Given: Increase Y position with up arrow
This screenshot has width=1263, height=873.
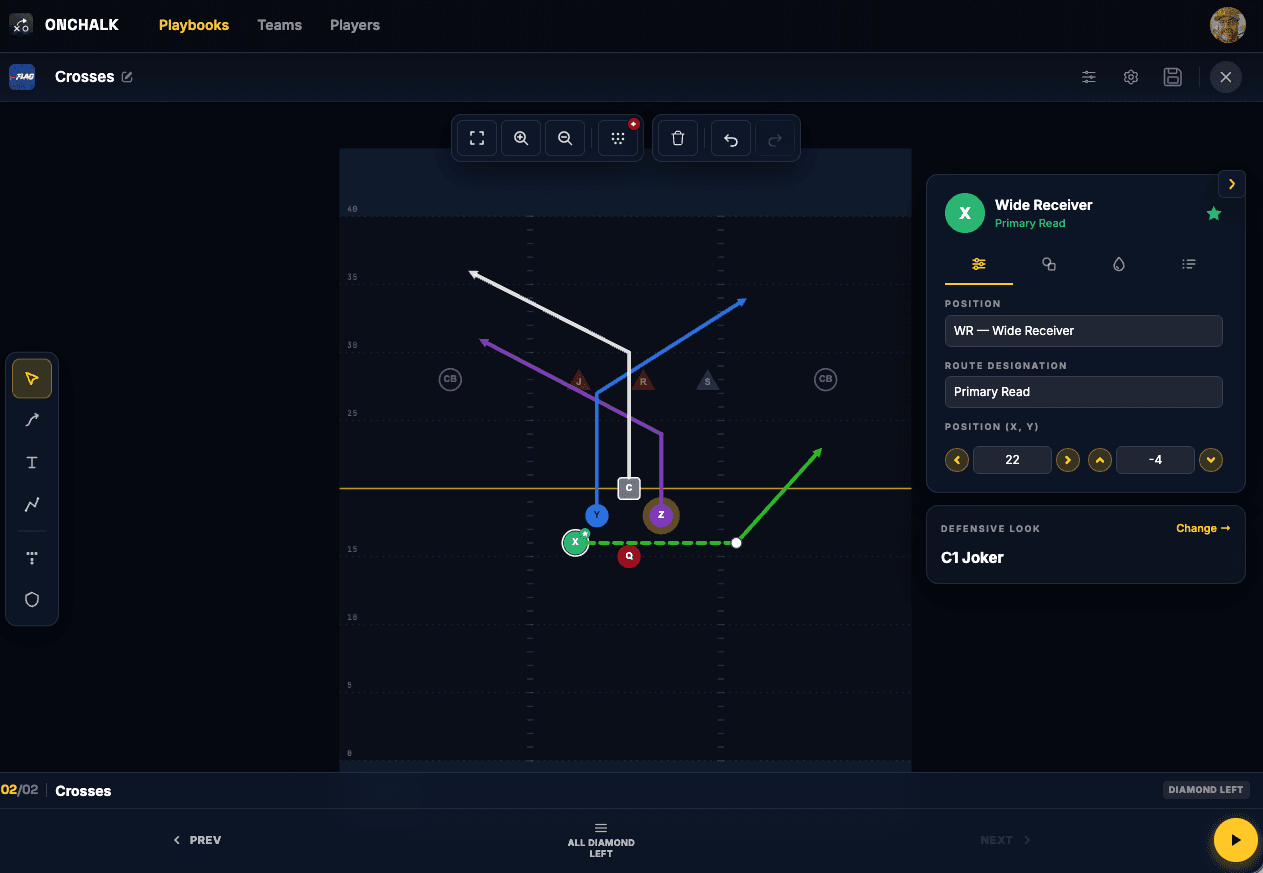Looking at the screenshot, I should (1100, 460).
